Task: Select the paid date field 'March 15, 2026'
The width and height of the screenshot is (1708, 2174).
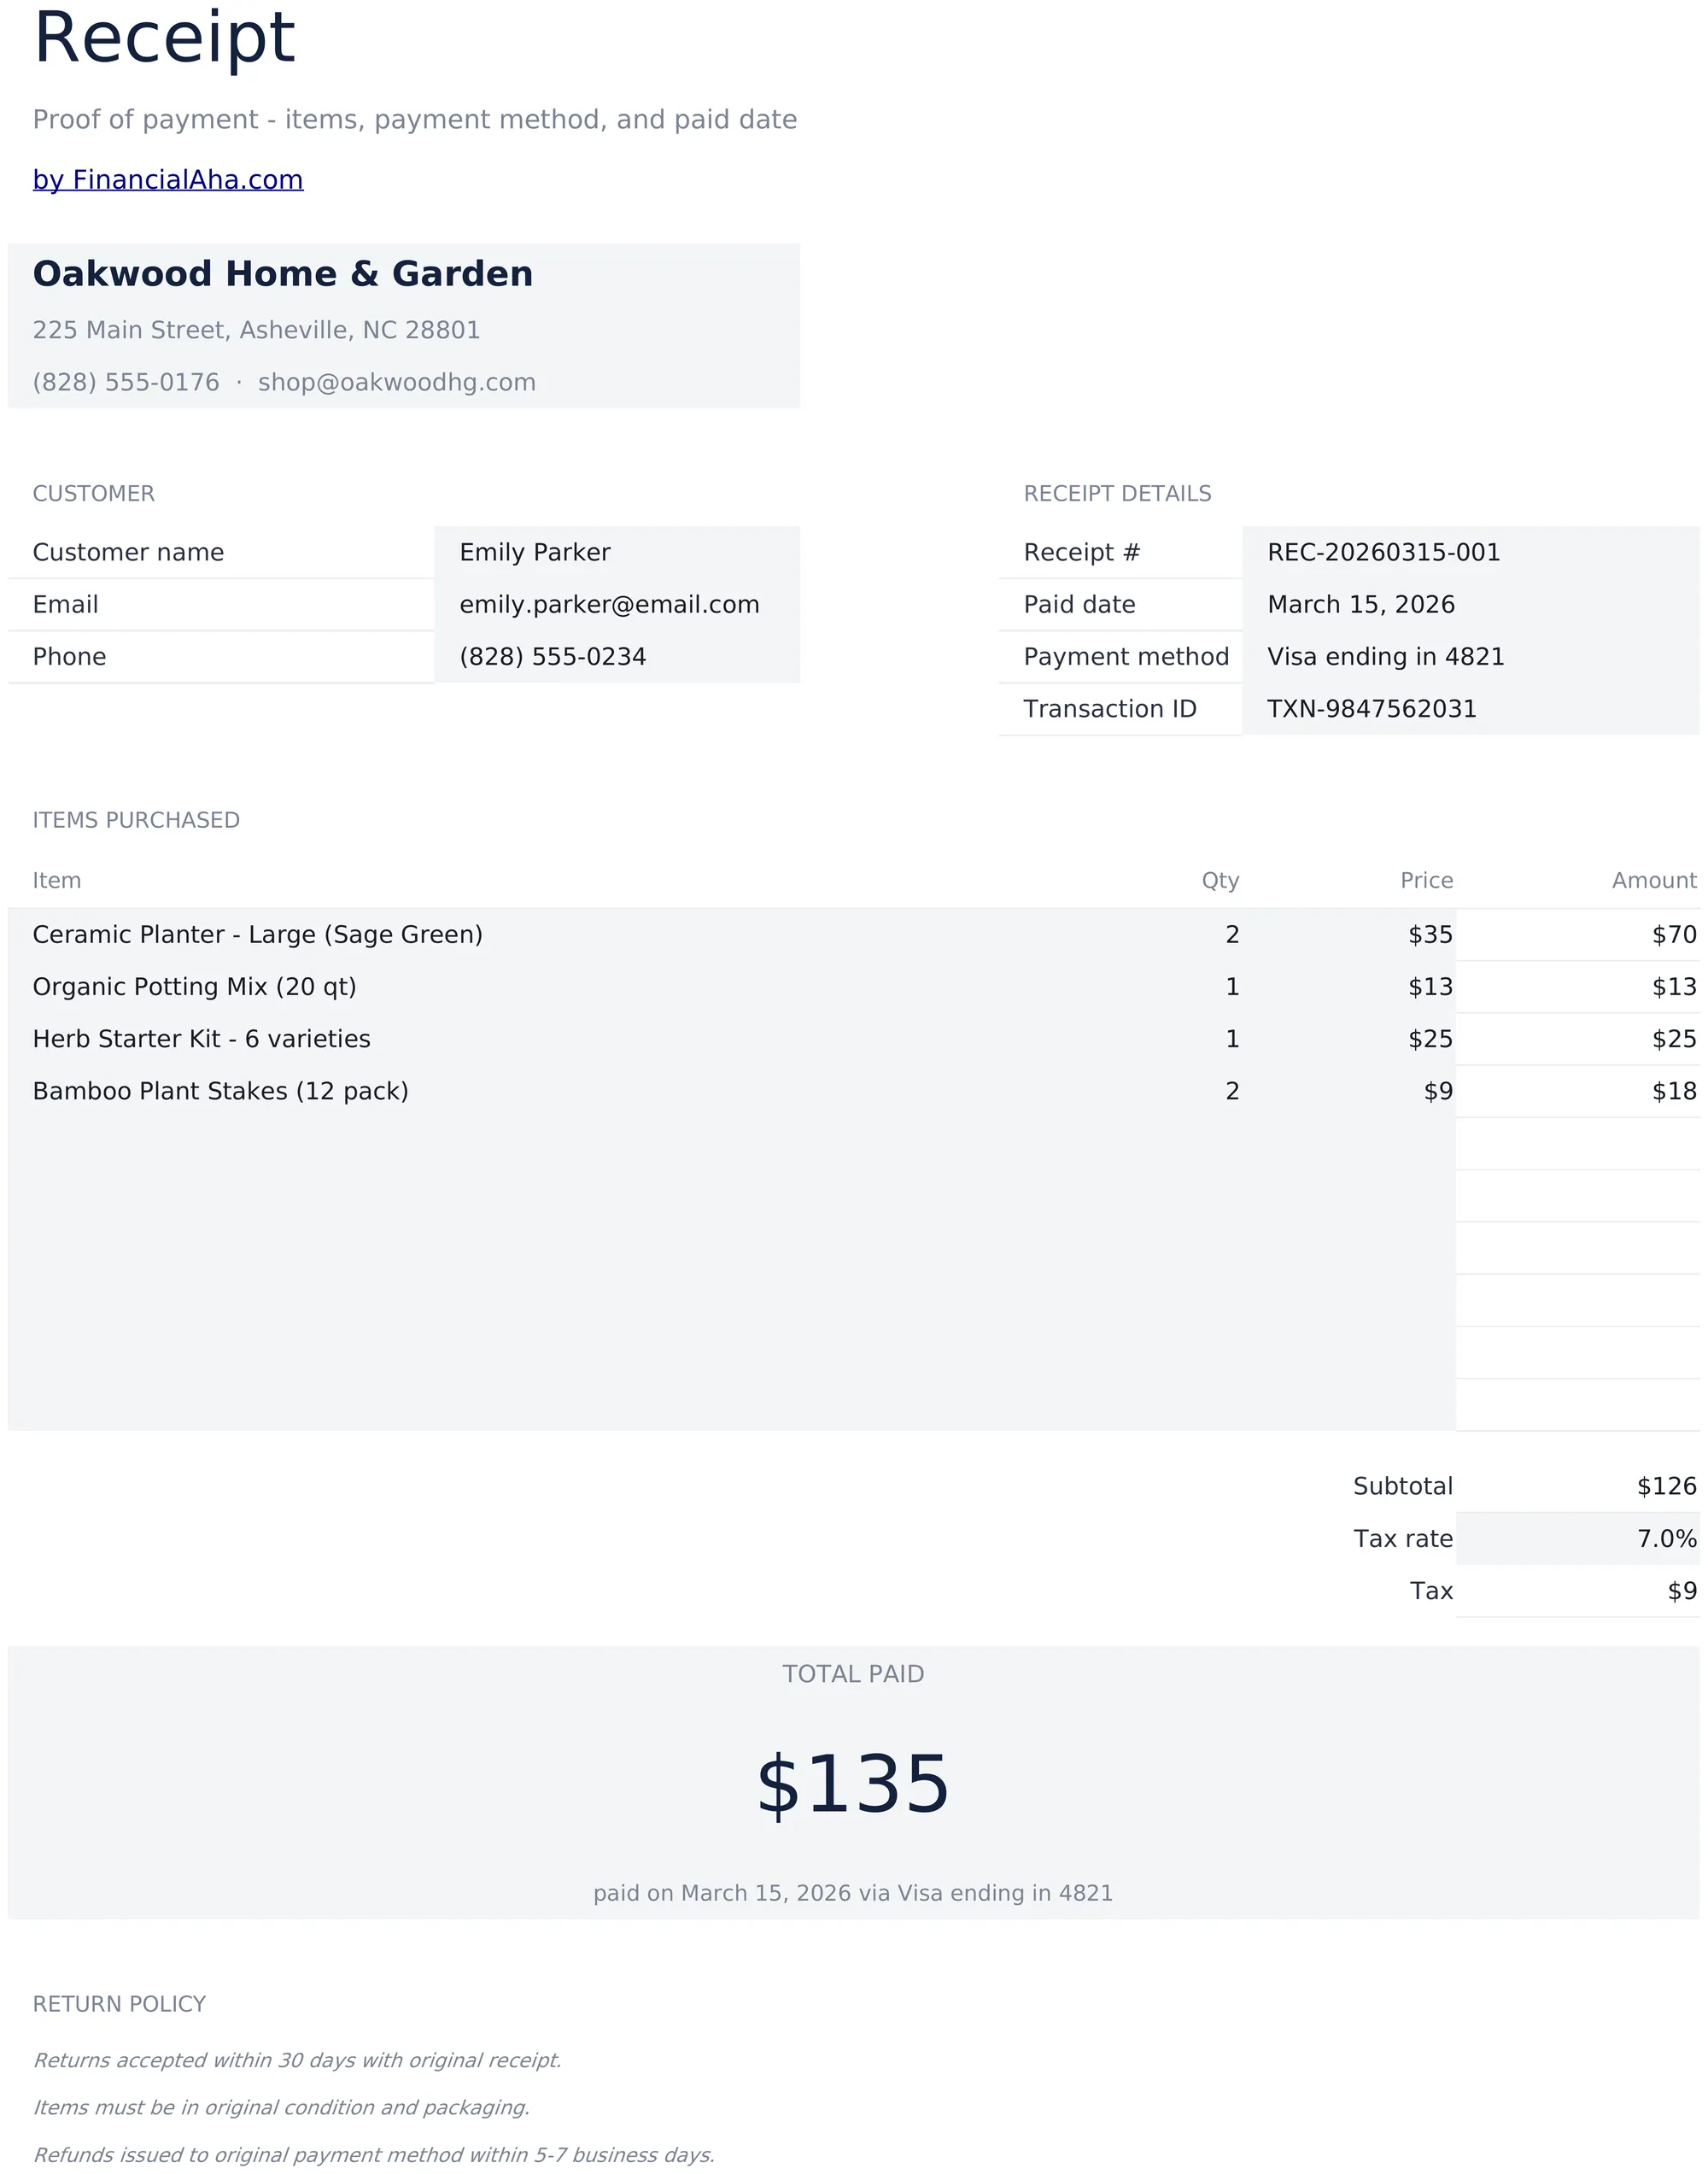Action: pyautogui.click(x=1470, y=604)
